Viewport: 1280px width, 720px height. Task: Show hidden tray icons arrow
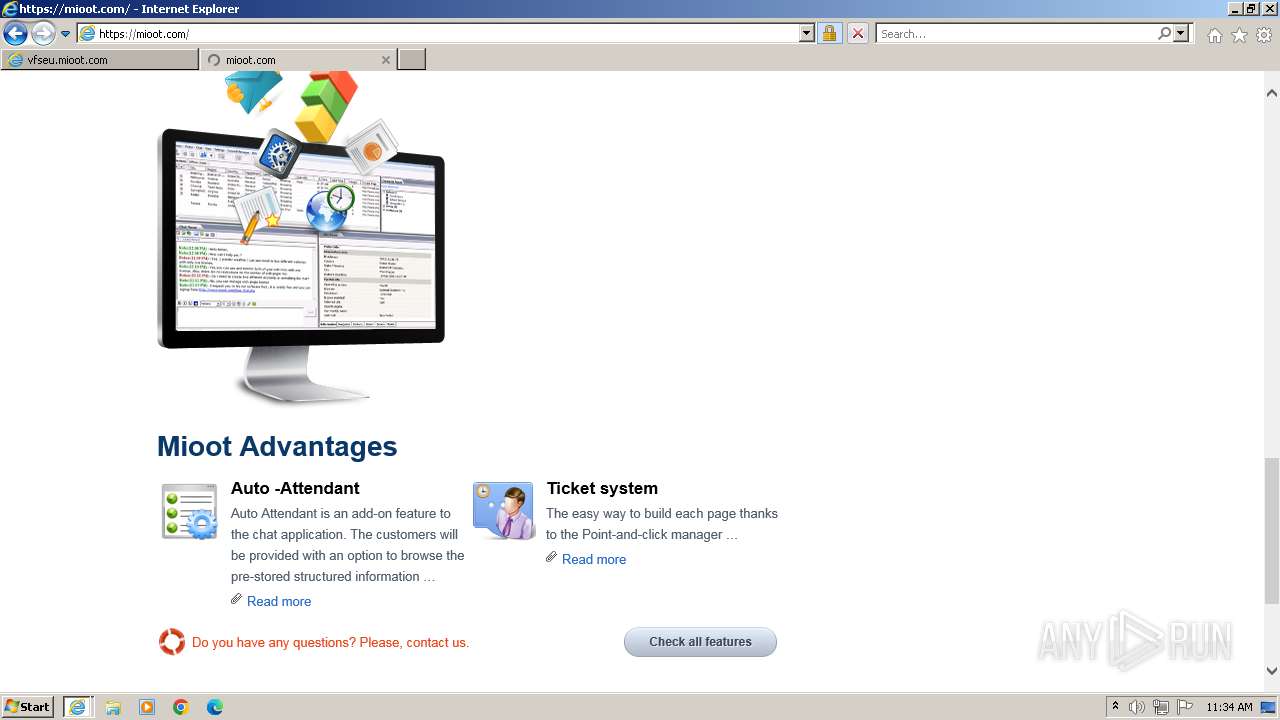pos(1115,707)
